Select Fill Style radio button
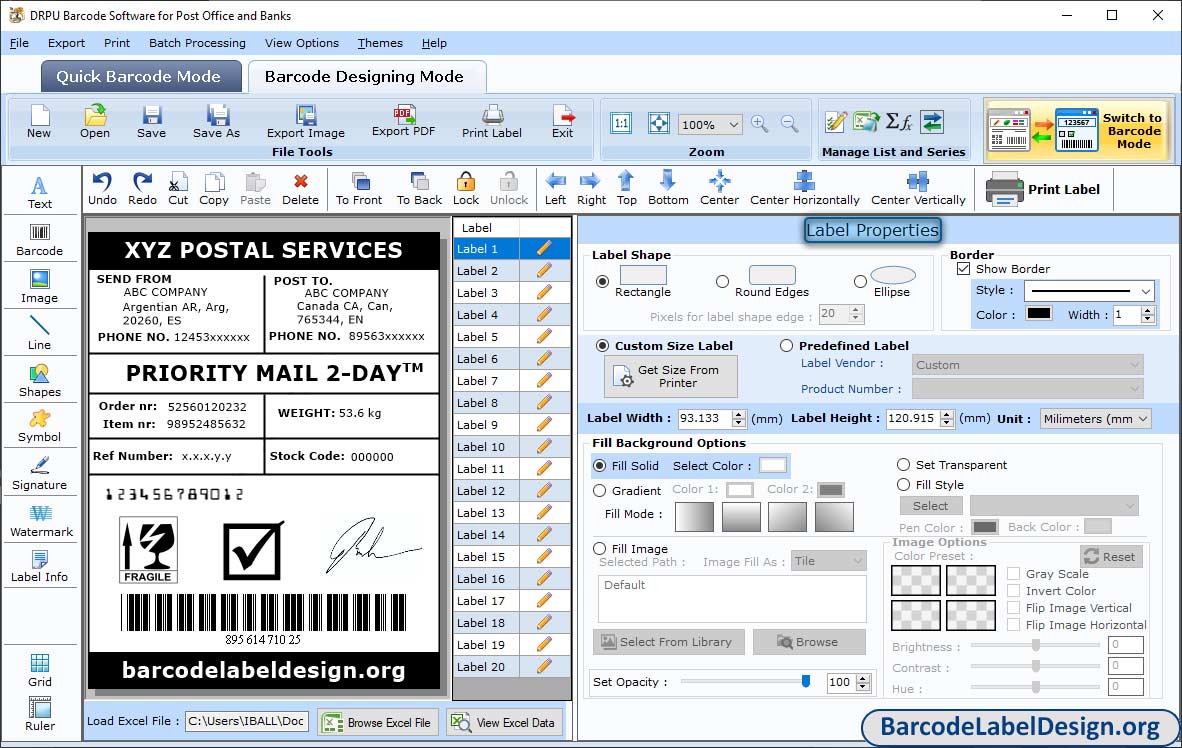1182x748 pixels. point(903,485)
